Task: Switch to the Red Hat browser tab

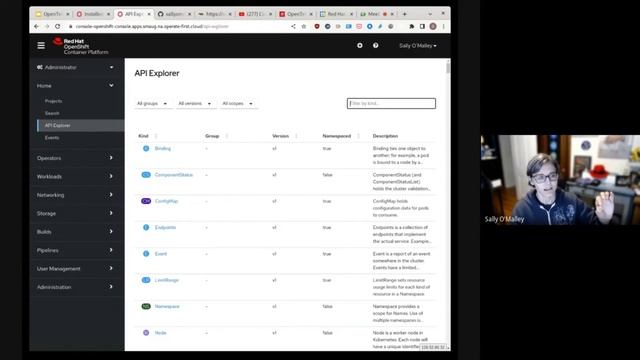Action: [336, 14]
